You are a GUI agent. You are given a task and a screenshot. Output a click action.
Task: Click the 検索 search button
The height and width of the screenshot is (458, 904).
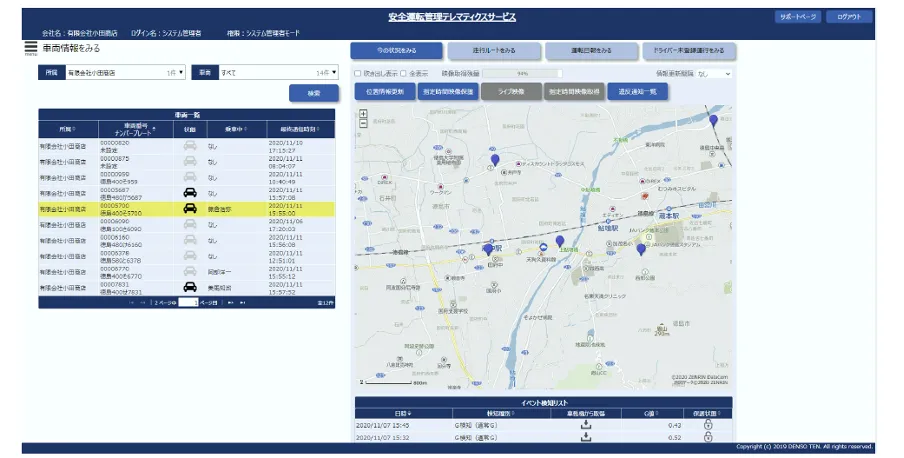point(314,93)
